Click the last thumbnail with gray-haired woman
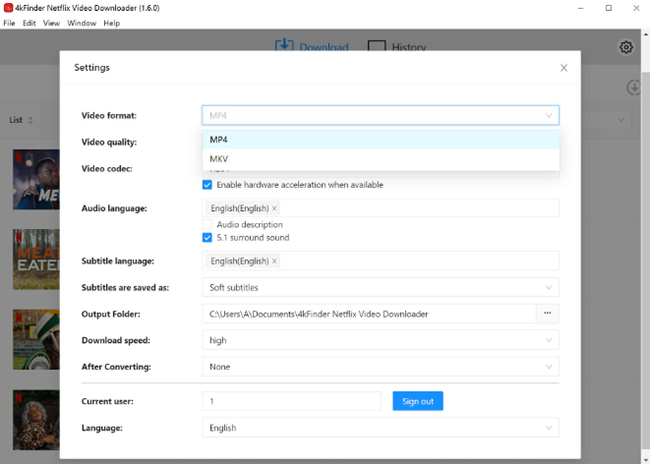Screen dimensions: 650x464 (36, 420)
